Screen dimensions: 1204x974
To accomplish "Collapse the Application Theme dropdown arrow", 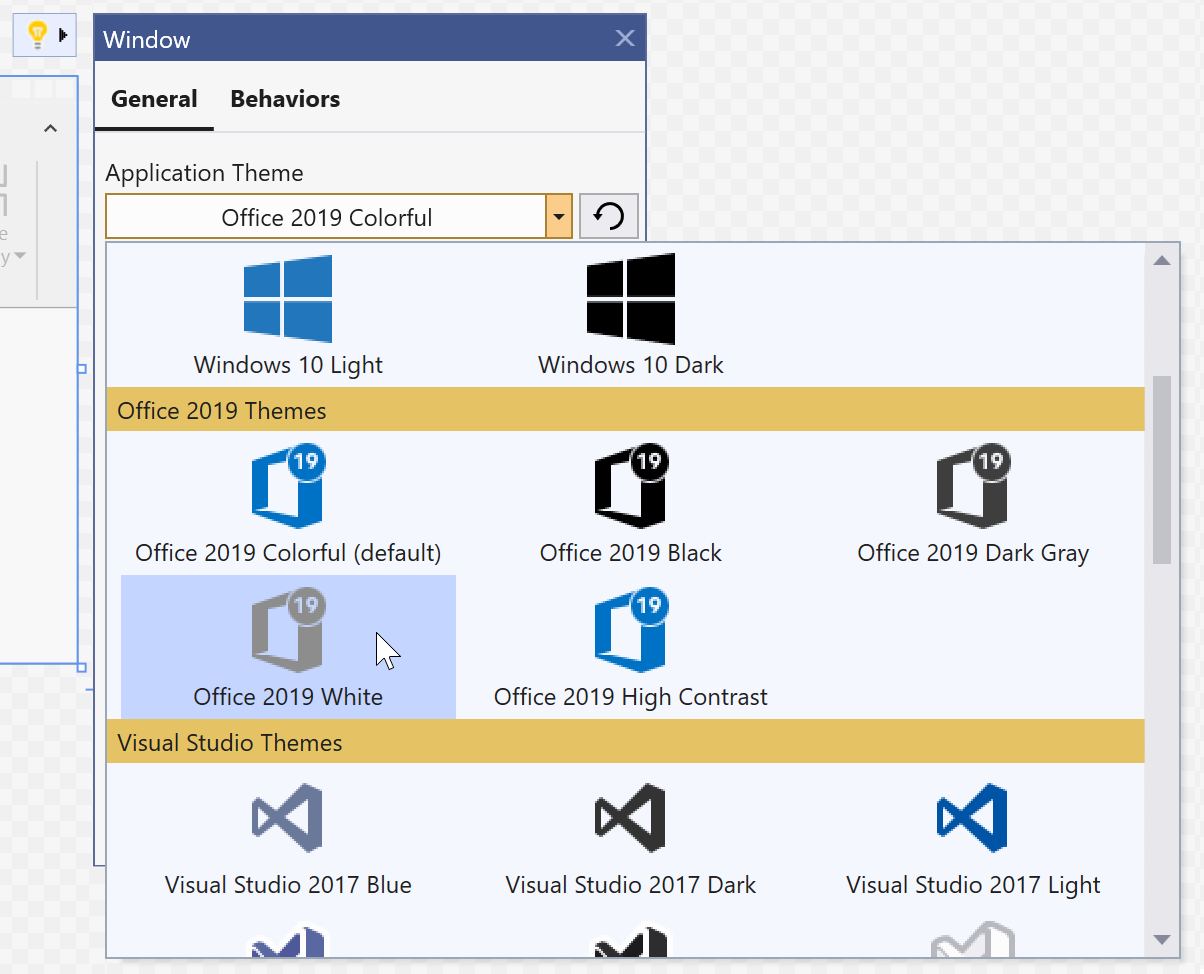I will pos(559,217).
